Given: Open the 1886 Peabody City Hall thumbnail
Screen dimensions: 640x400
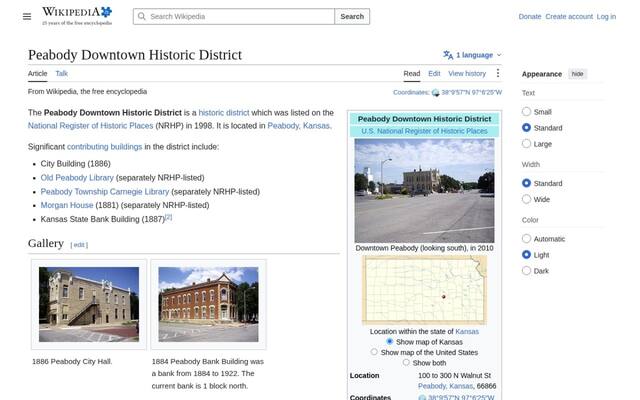Looking at the screenshot, I should (x=89, y=304).
